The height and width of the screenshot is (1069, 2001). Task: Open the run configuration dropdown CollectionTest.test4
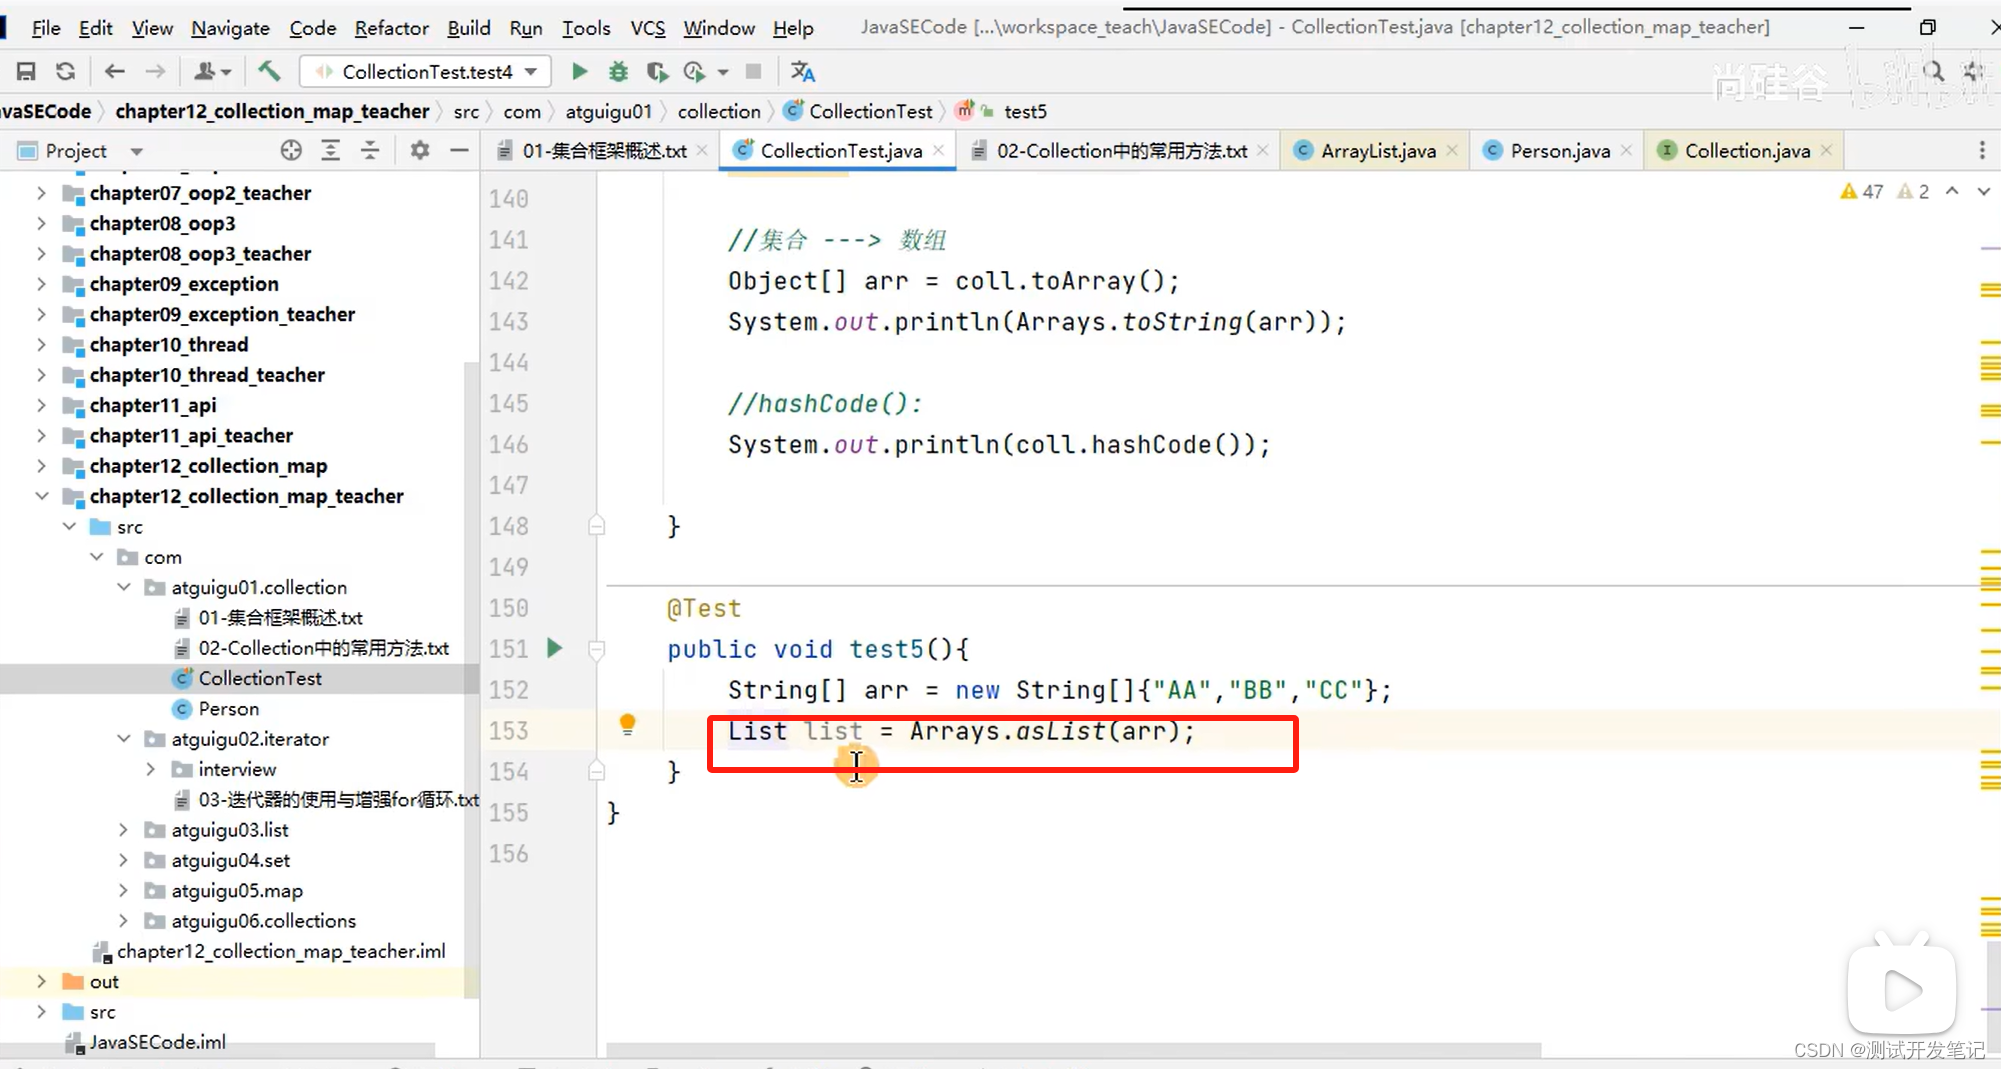tap(426, 71)
